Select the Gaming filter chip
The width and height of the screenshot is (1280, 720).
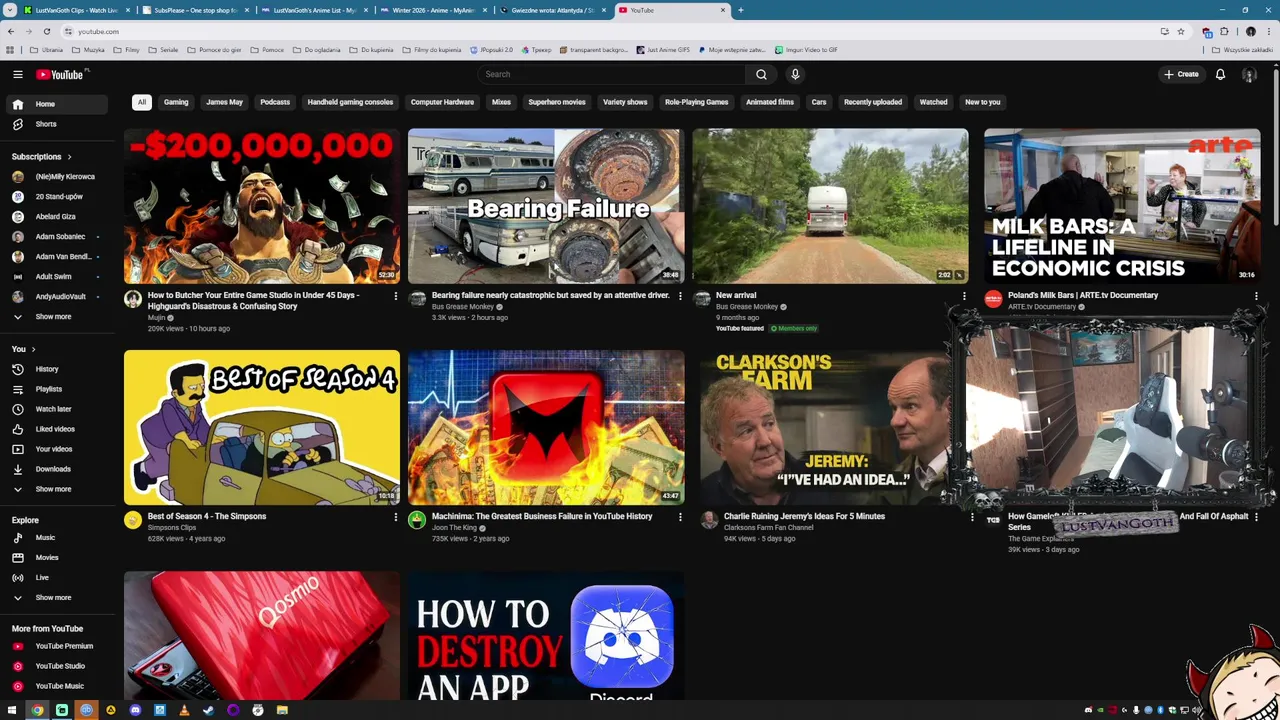point(176,102)
